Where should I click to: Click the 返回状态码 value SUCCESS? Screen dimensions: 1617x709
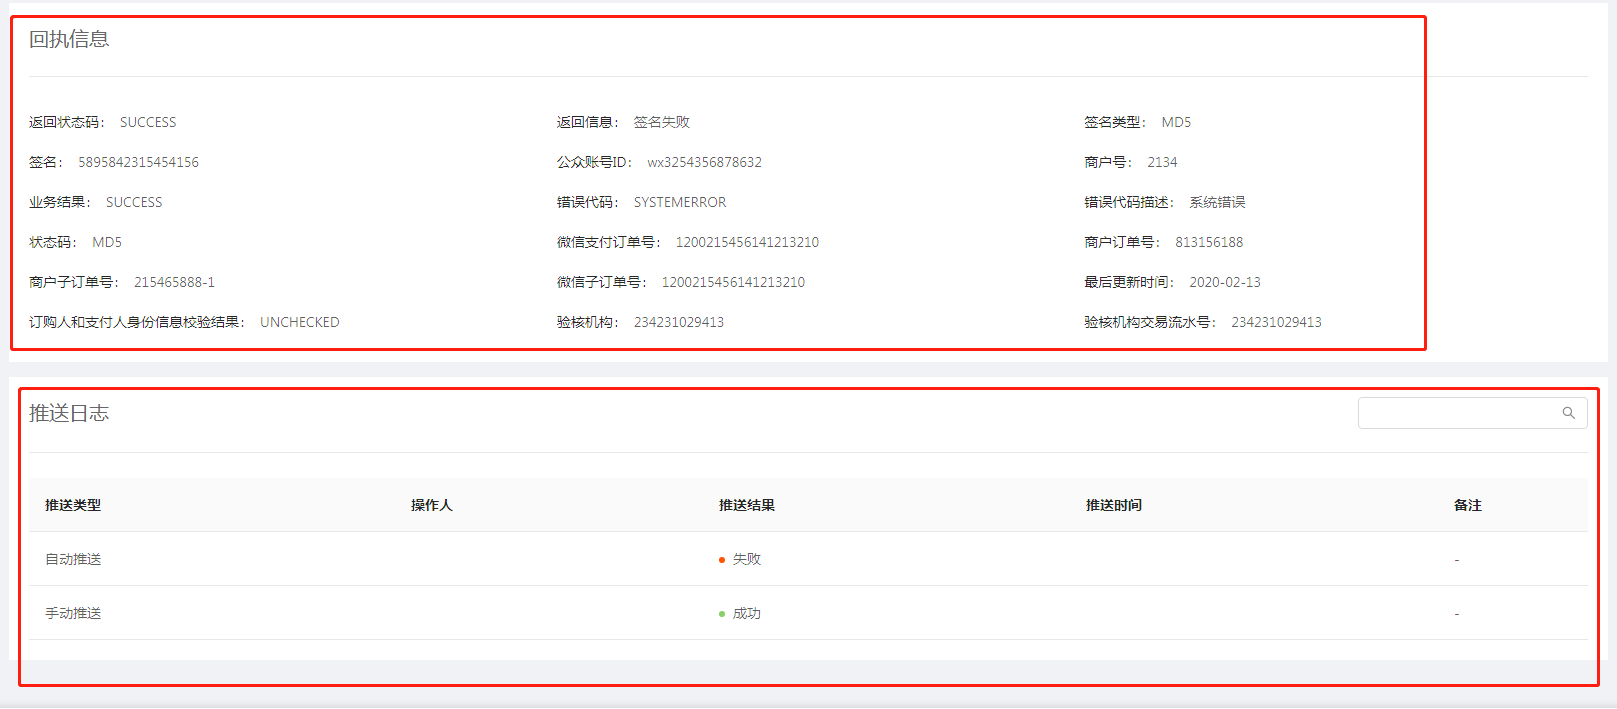click(148, 122)
